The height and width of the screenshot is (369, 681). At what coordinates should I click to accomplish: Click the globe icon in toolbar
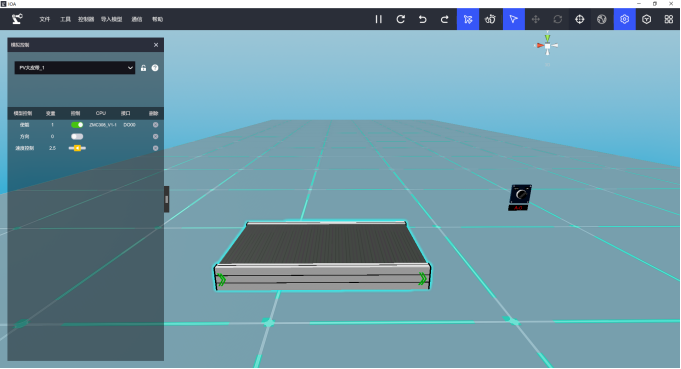[602, 19]
